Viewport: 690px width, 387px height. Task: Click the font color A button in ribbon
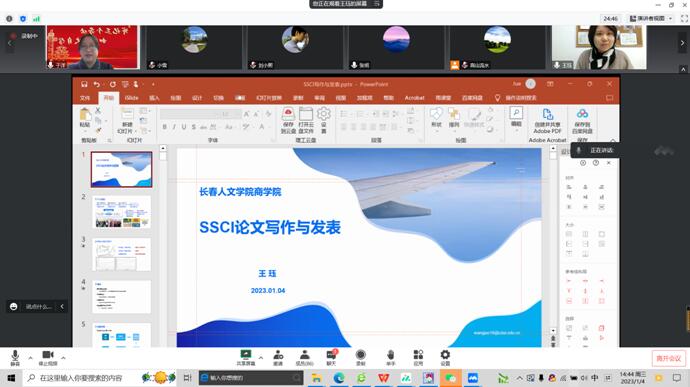262,127
